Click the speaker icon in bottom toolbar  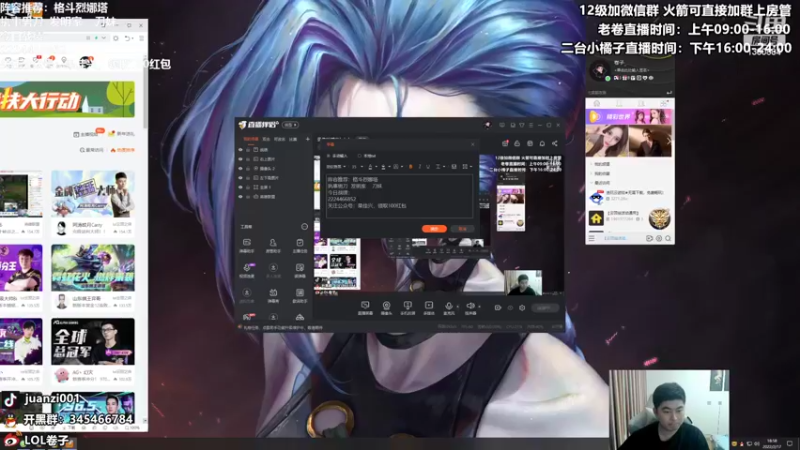(x=470, y=307)
